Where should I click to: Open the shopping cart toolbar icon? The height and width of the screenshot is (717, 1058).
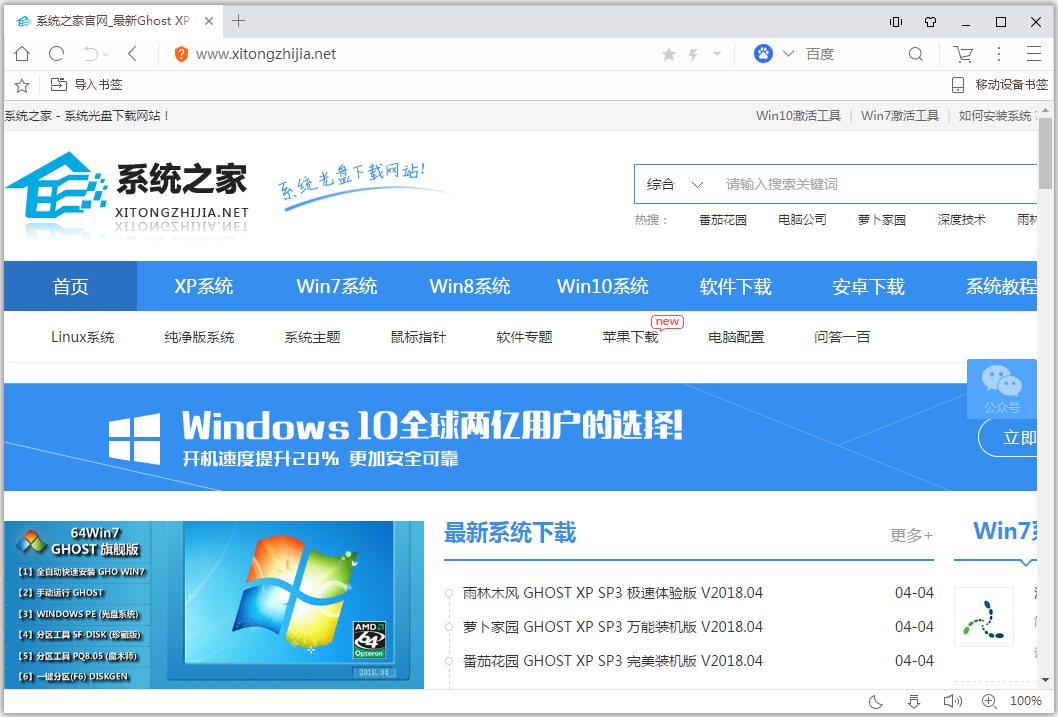(x=963, y=54)
